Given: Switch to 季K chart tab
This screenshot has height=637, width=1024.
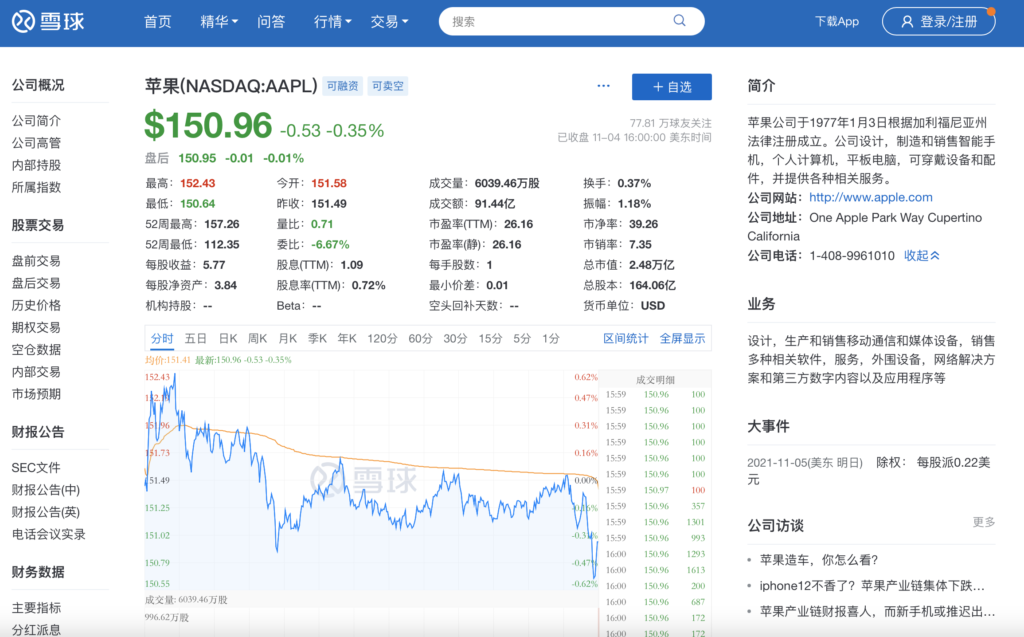Looking at the screenshot, I should (317, 338).
